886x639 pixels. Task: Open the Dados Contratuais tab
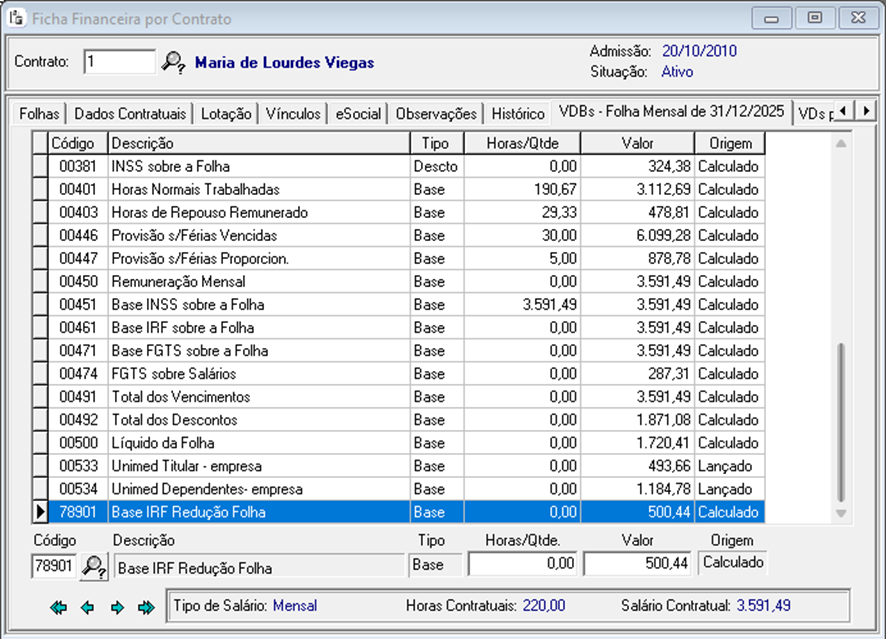pos(129,114)
